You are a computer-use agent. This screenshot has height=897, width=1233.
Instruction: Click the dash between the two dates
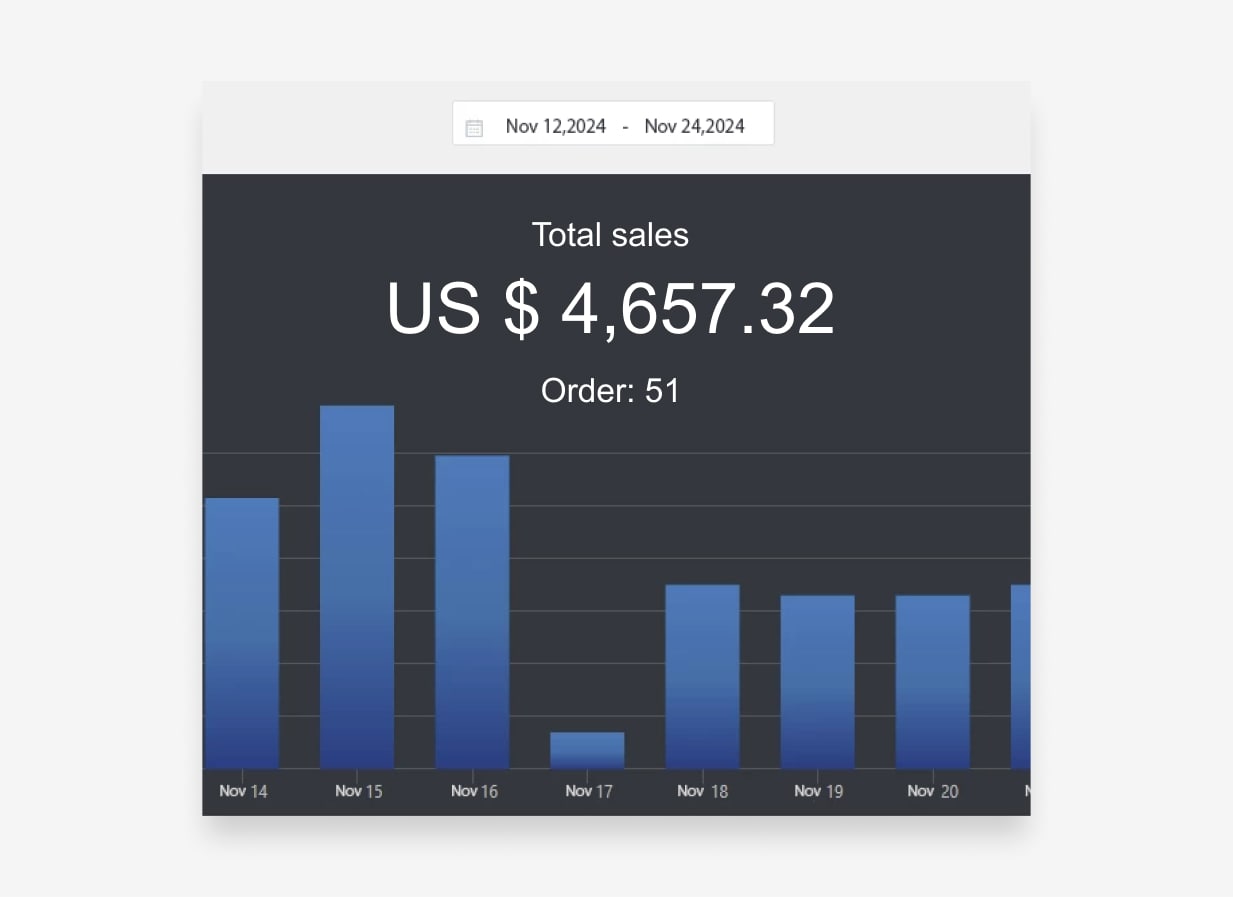pyautogui.click(x=627, y=126)
